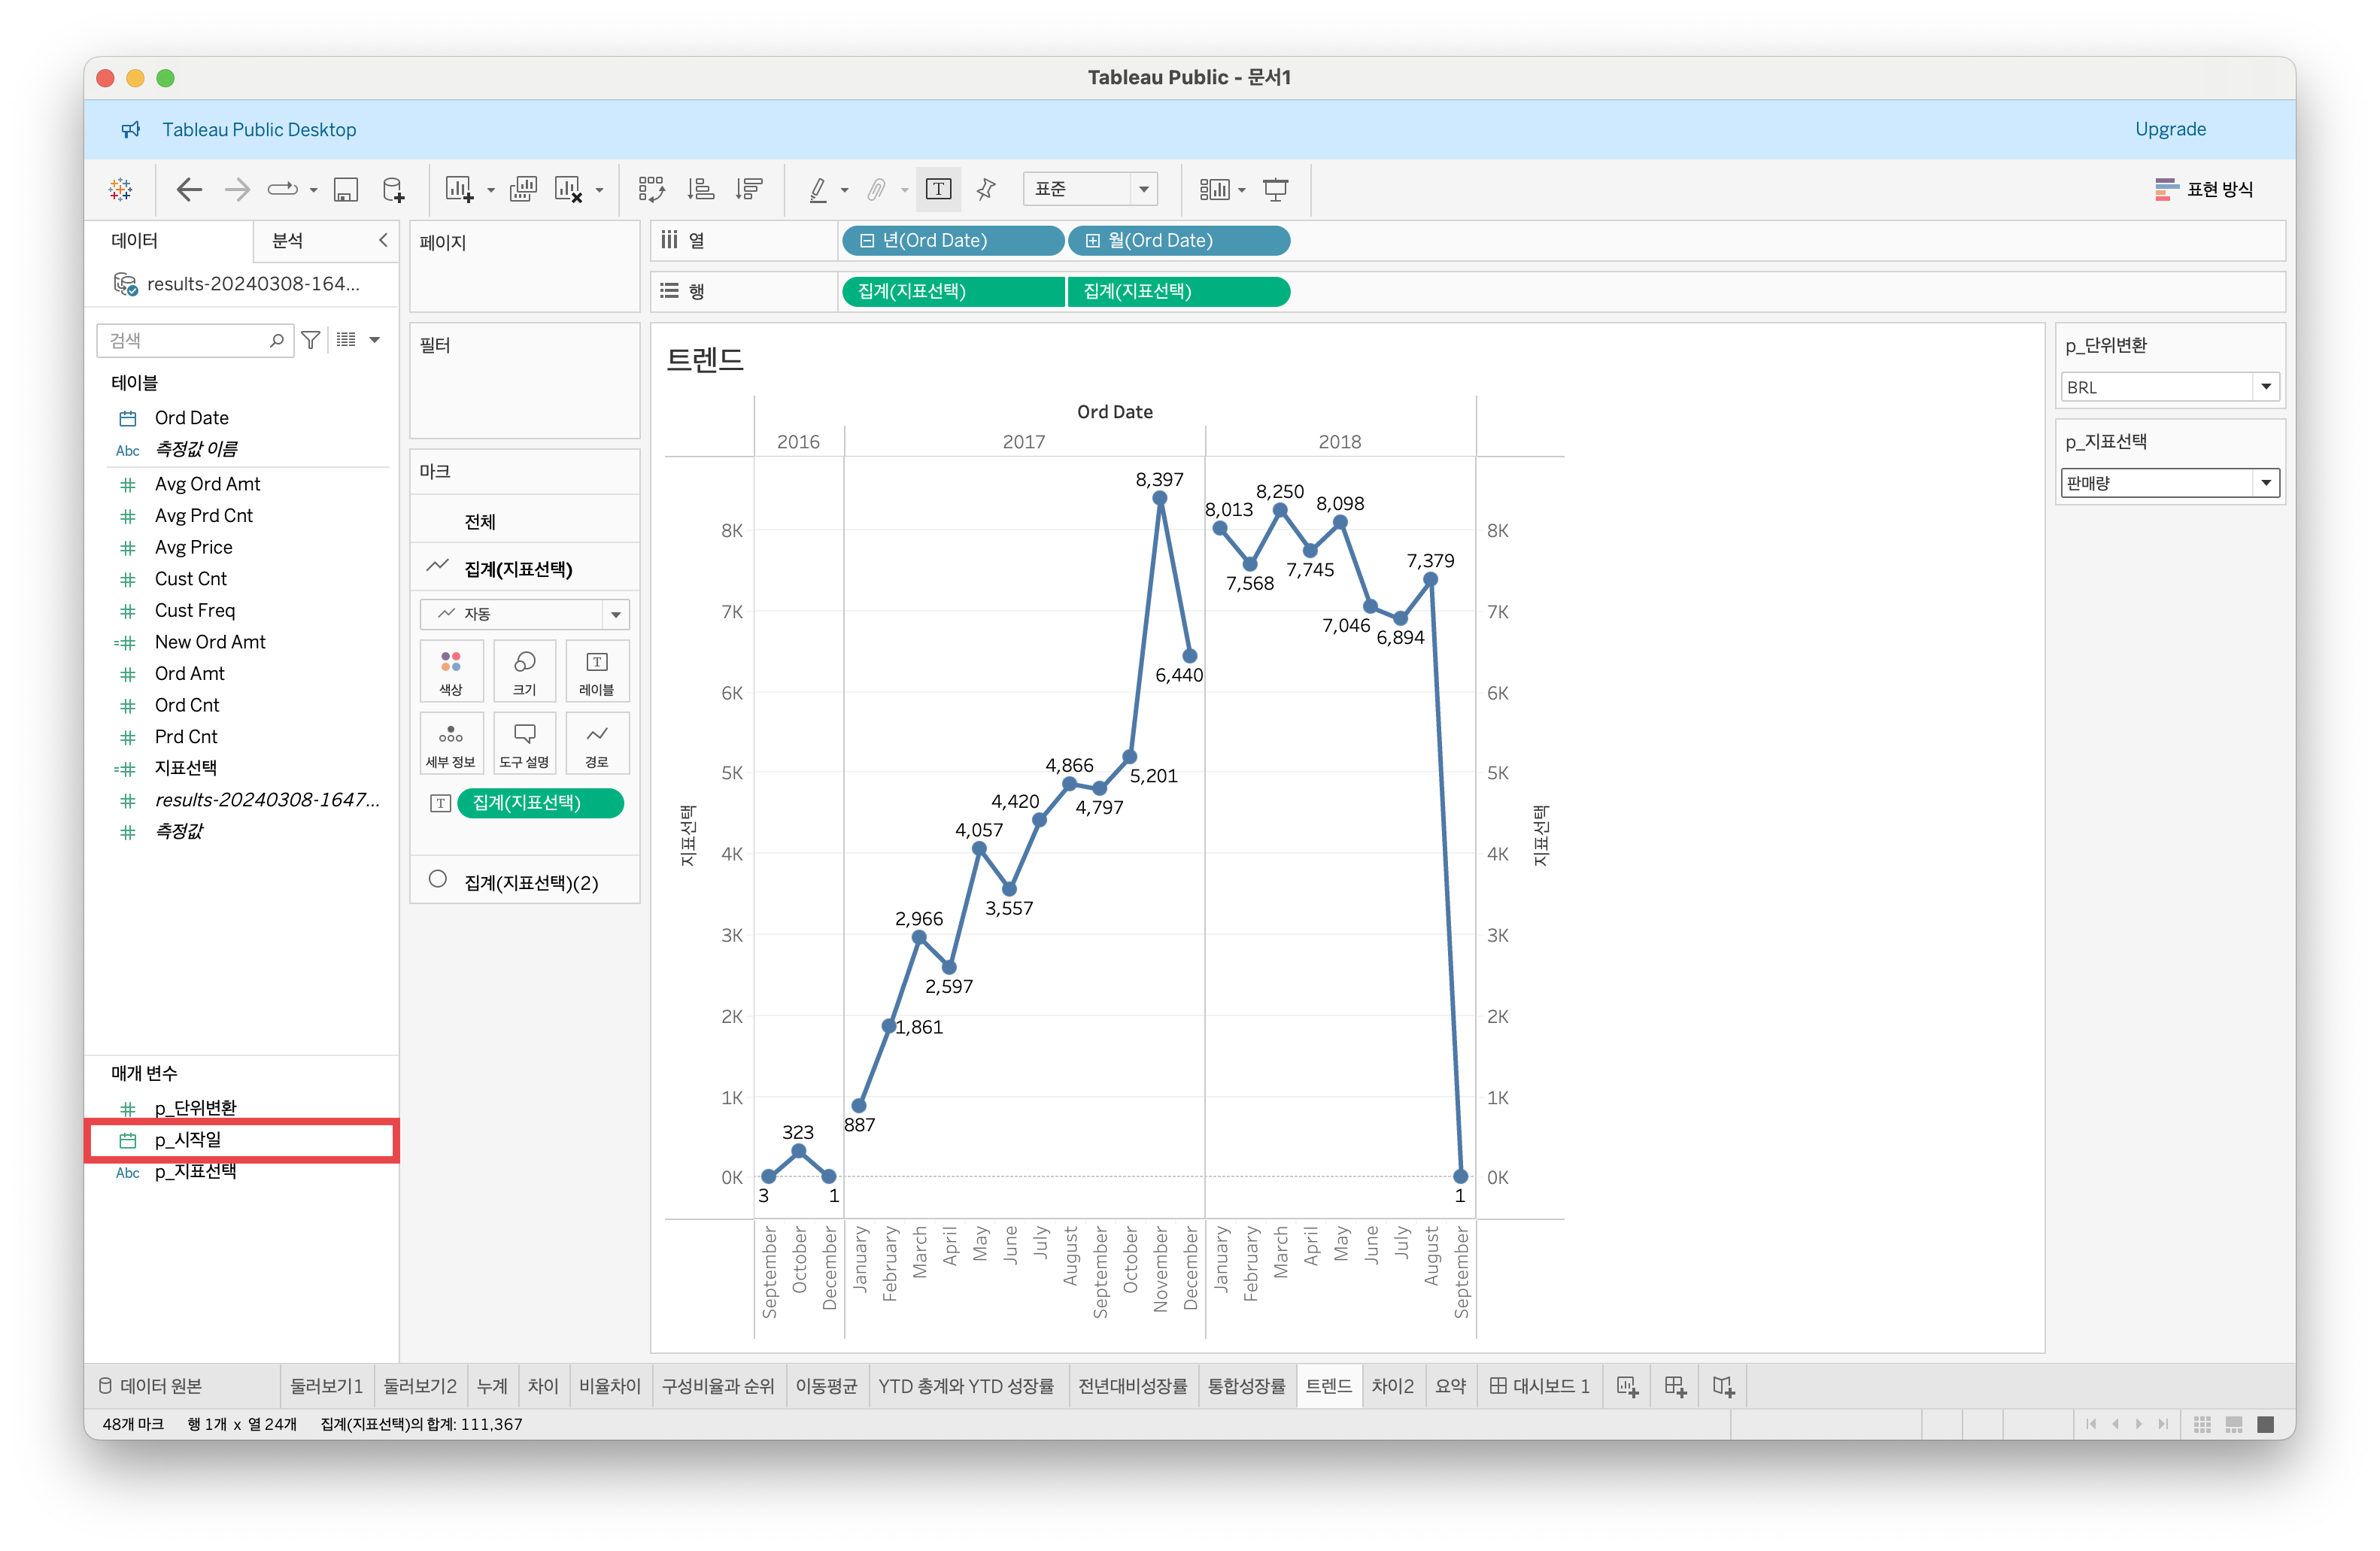Open the 색상 color mark card
This screenshot has width=2380, height=1551.
pos(451,671)
